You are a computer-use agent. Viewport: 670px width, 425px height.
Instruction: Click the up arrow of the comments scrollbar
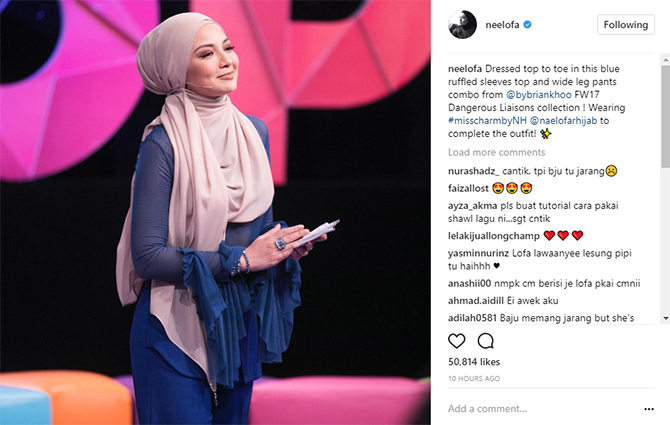click(665, 61)
